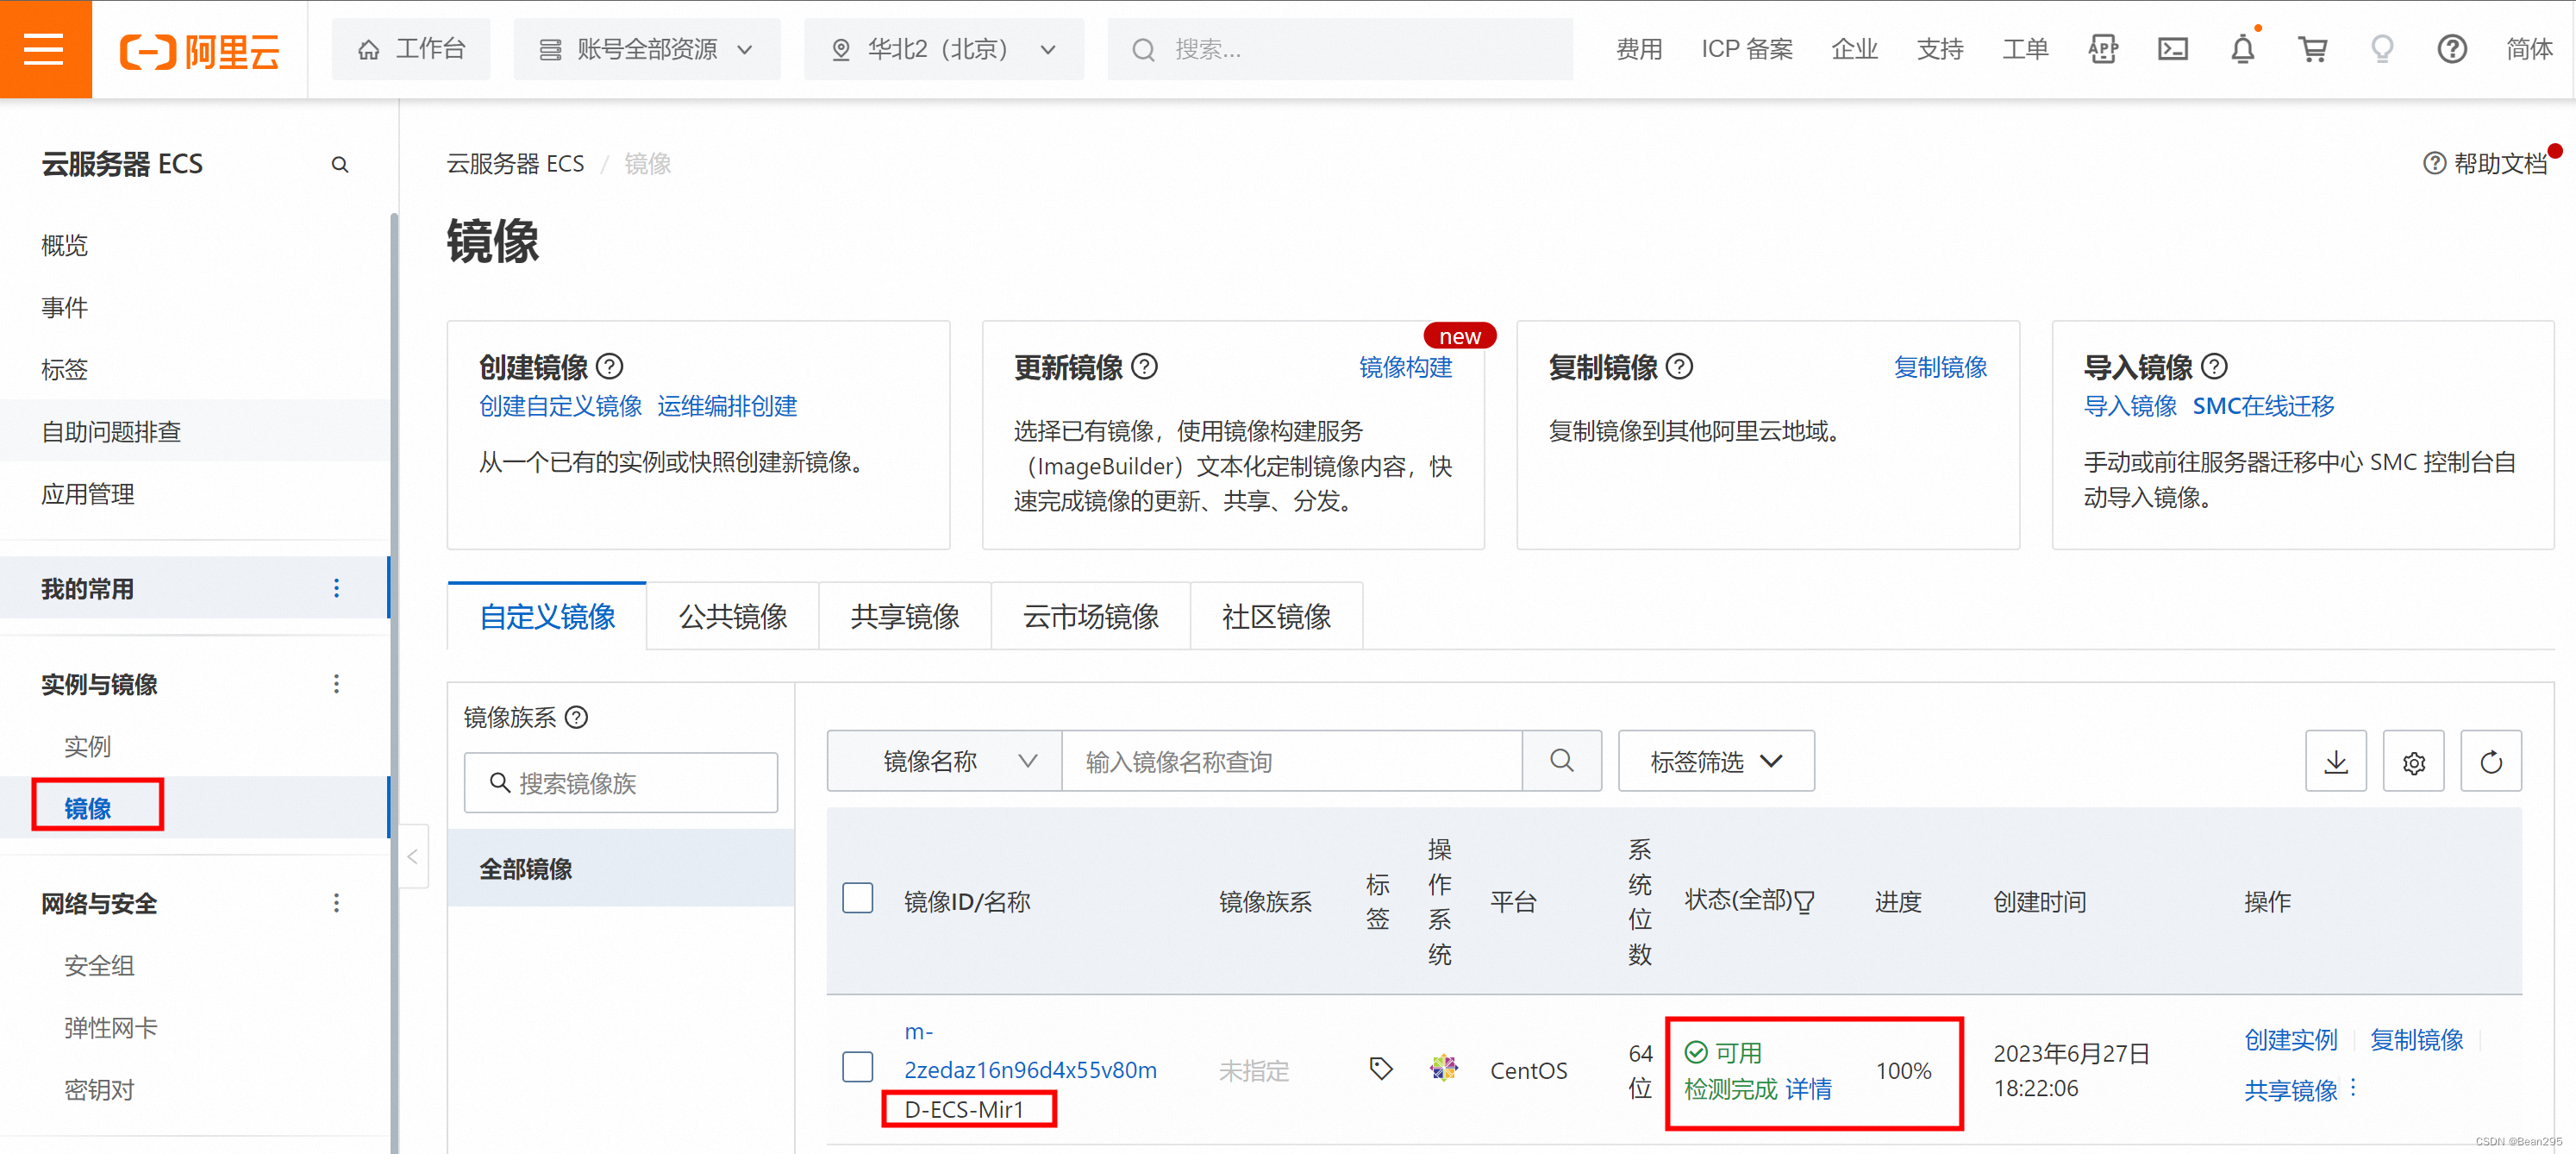
Task: Toggle the select-all images checkbox
Action: pyautogui.click(x=857, y=899)
